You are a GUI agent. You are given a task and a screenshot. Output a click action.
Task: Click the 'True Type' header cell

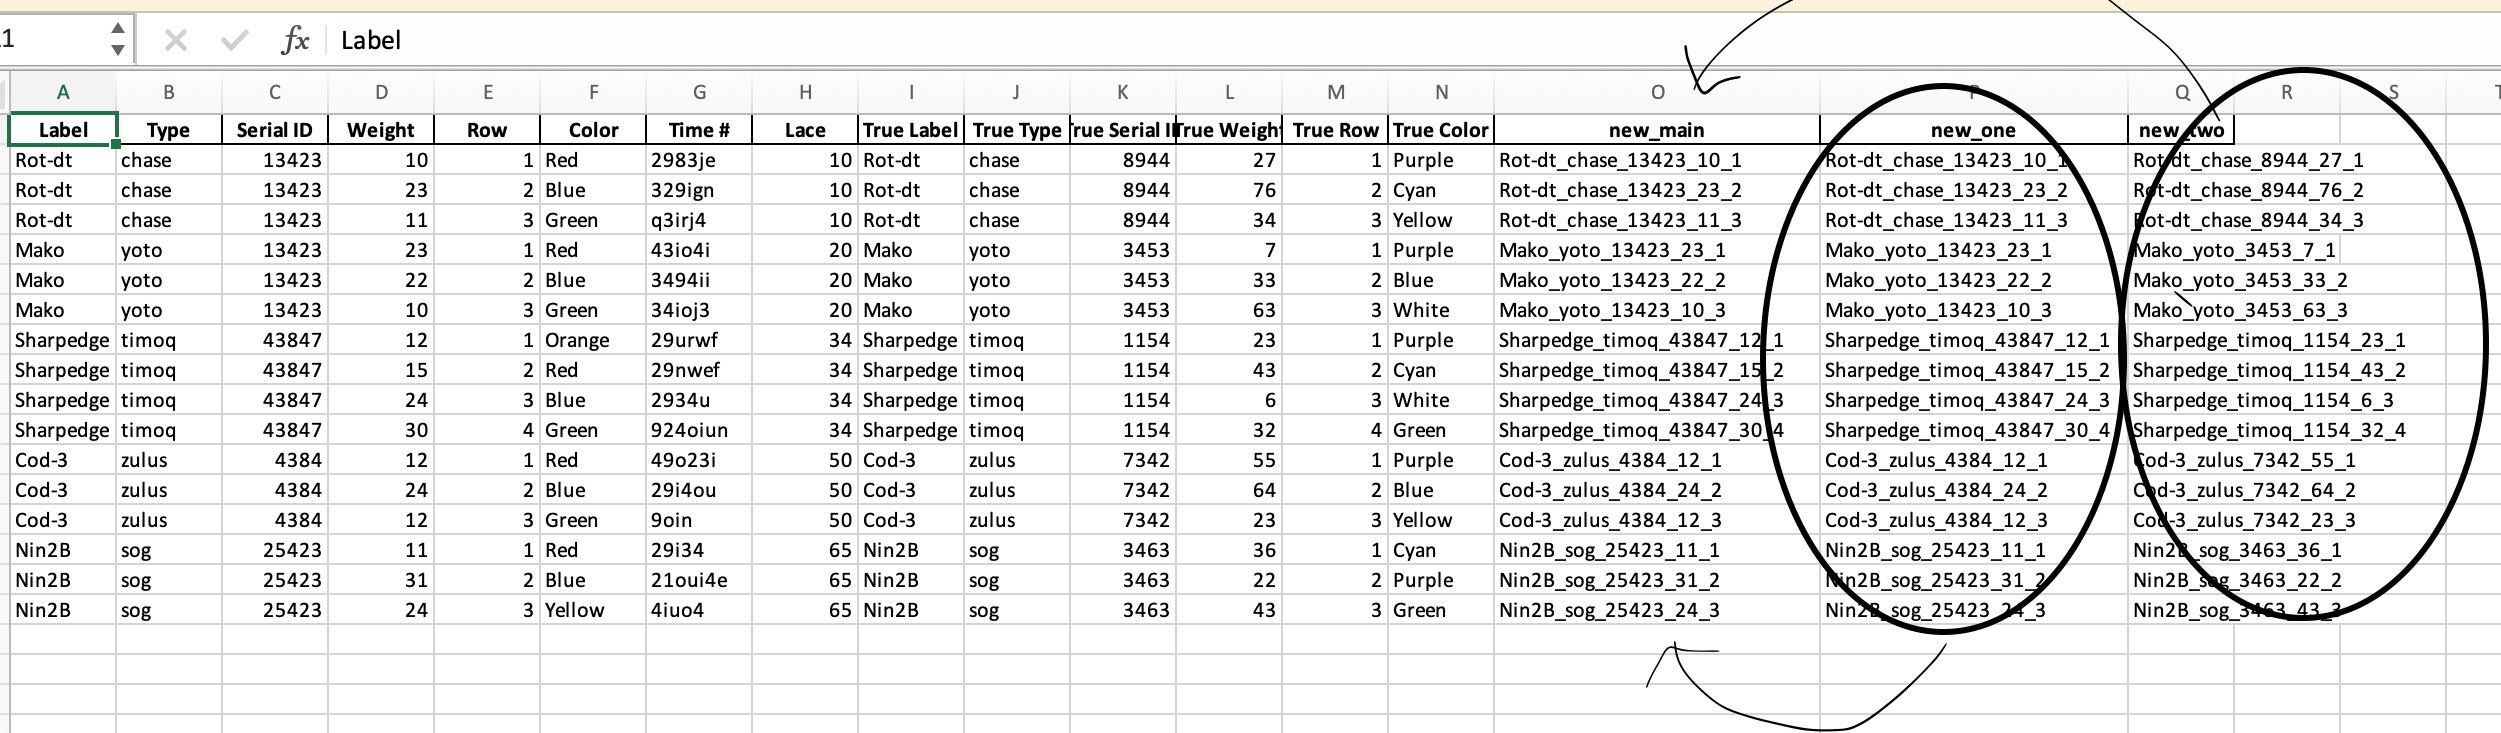[1017, 130]
